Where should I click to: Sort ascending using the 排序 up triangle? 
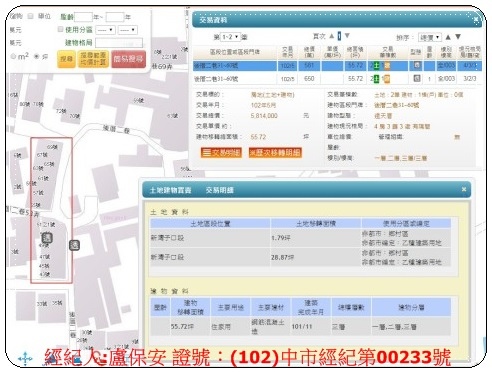pyautogui.click(x=448, y=37)
